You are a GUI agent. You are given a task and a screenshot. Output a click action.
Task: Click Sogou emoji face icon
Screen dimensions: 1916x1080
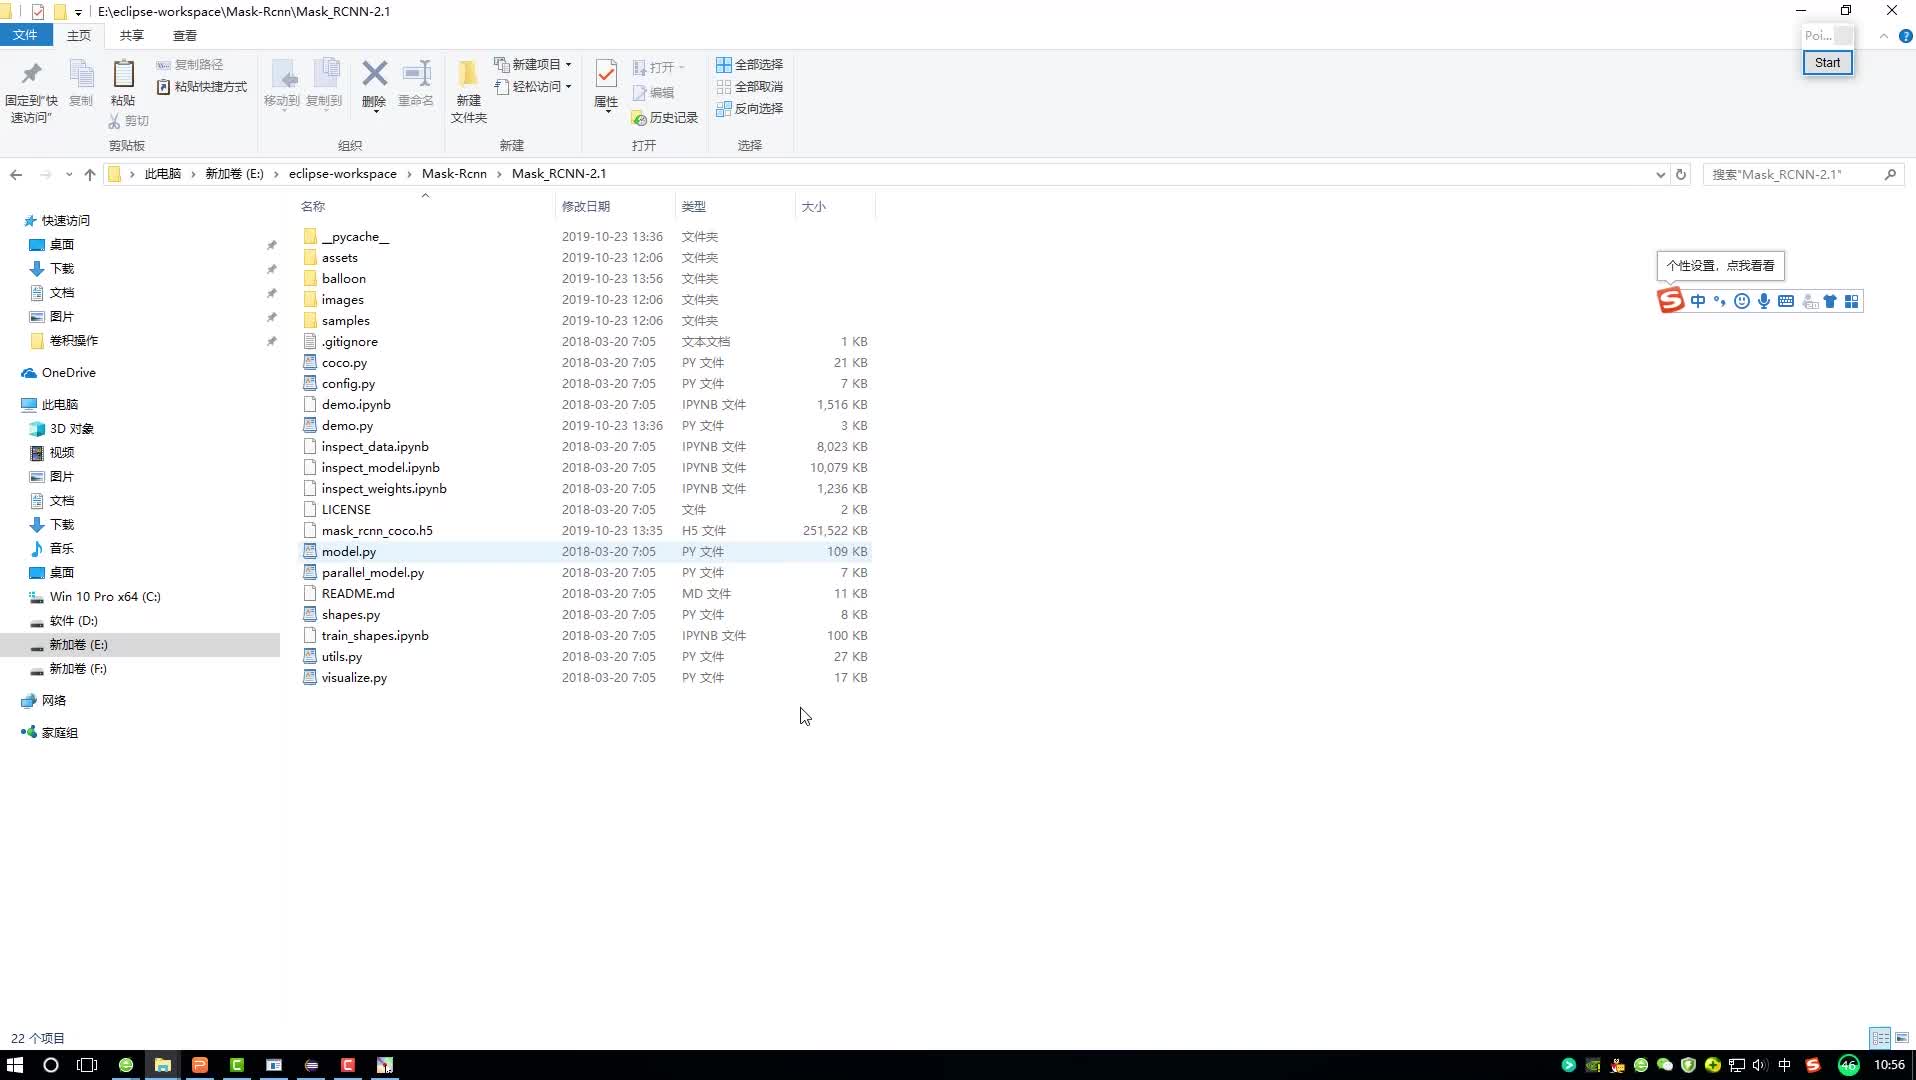(1742, 301)
